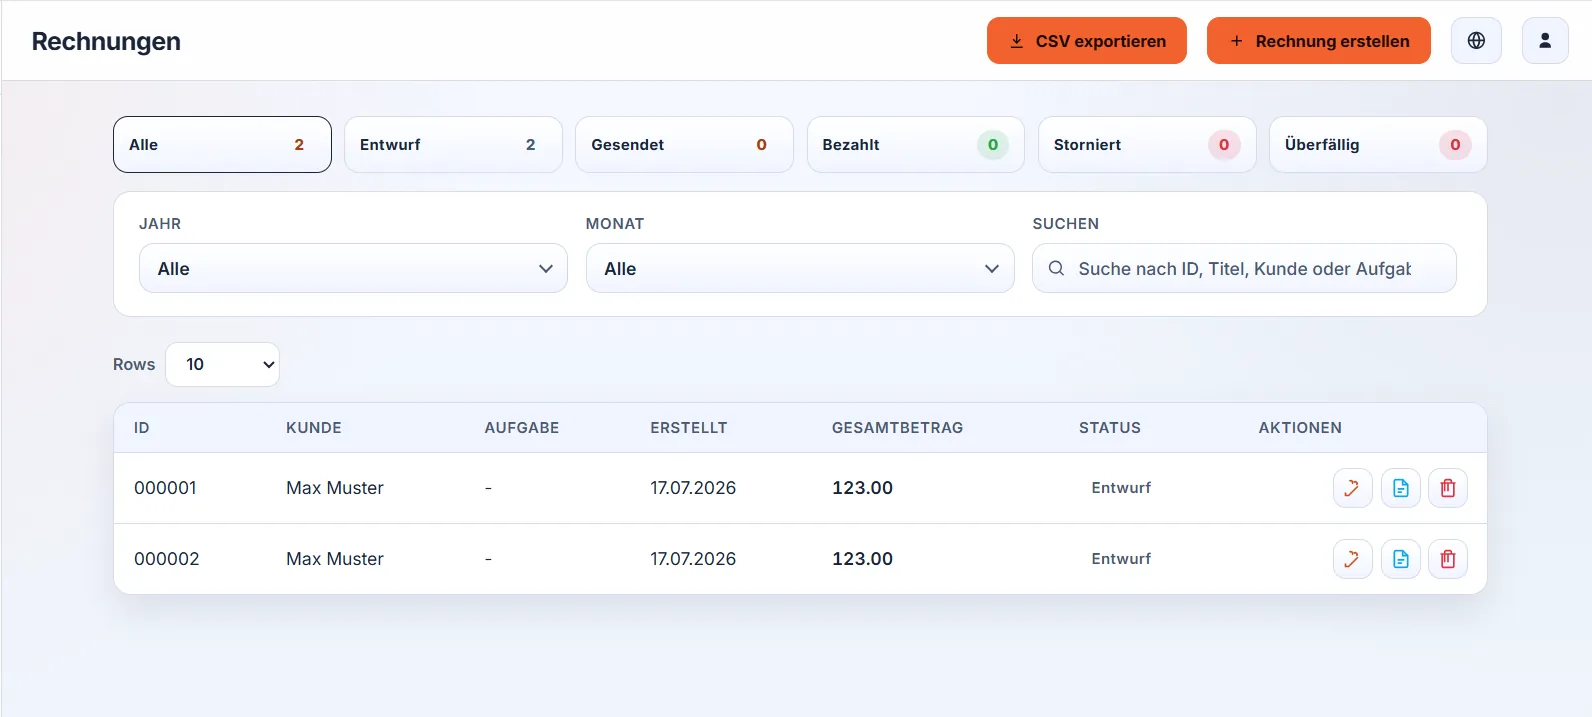Delete invoice 000002 with the trash icon
The image size is (1592, 717).
coord(1448,559)
